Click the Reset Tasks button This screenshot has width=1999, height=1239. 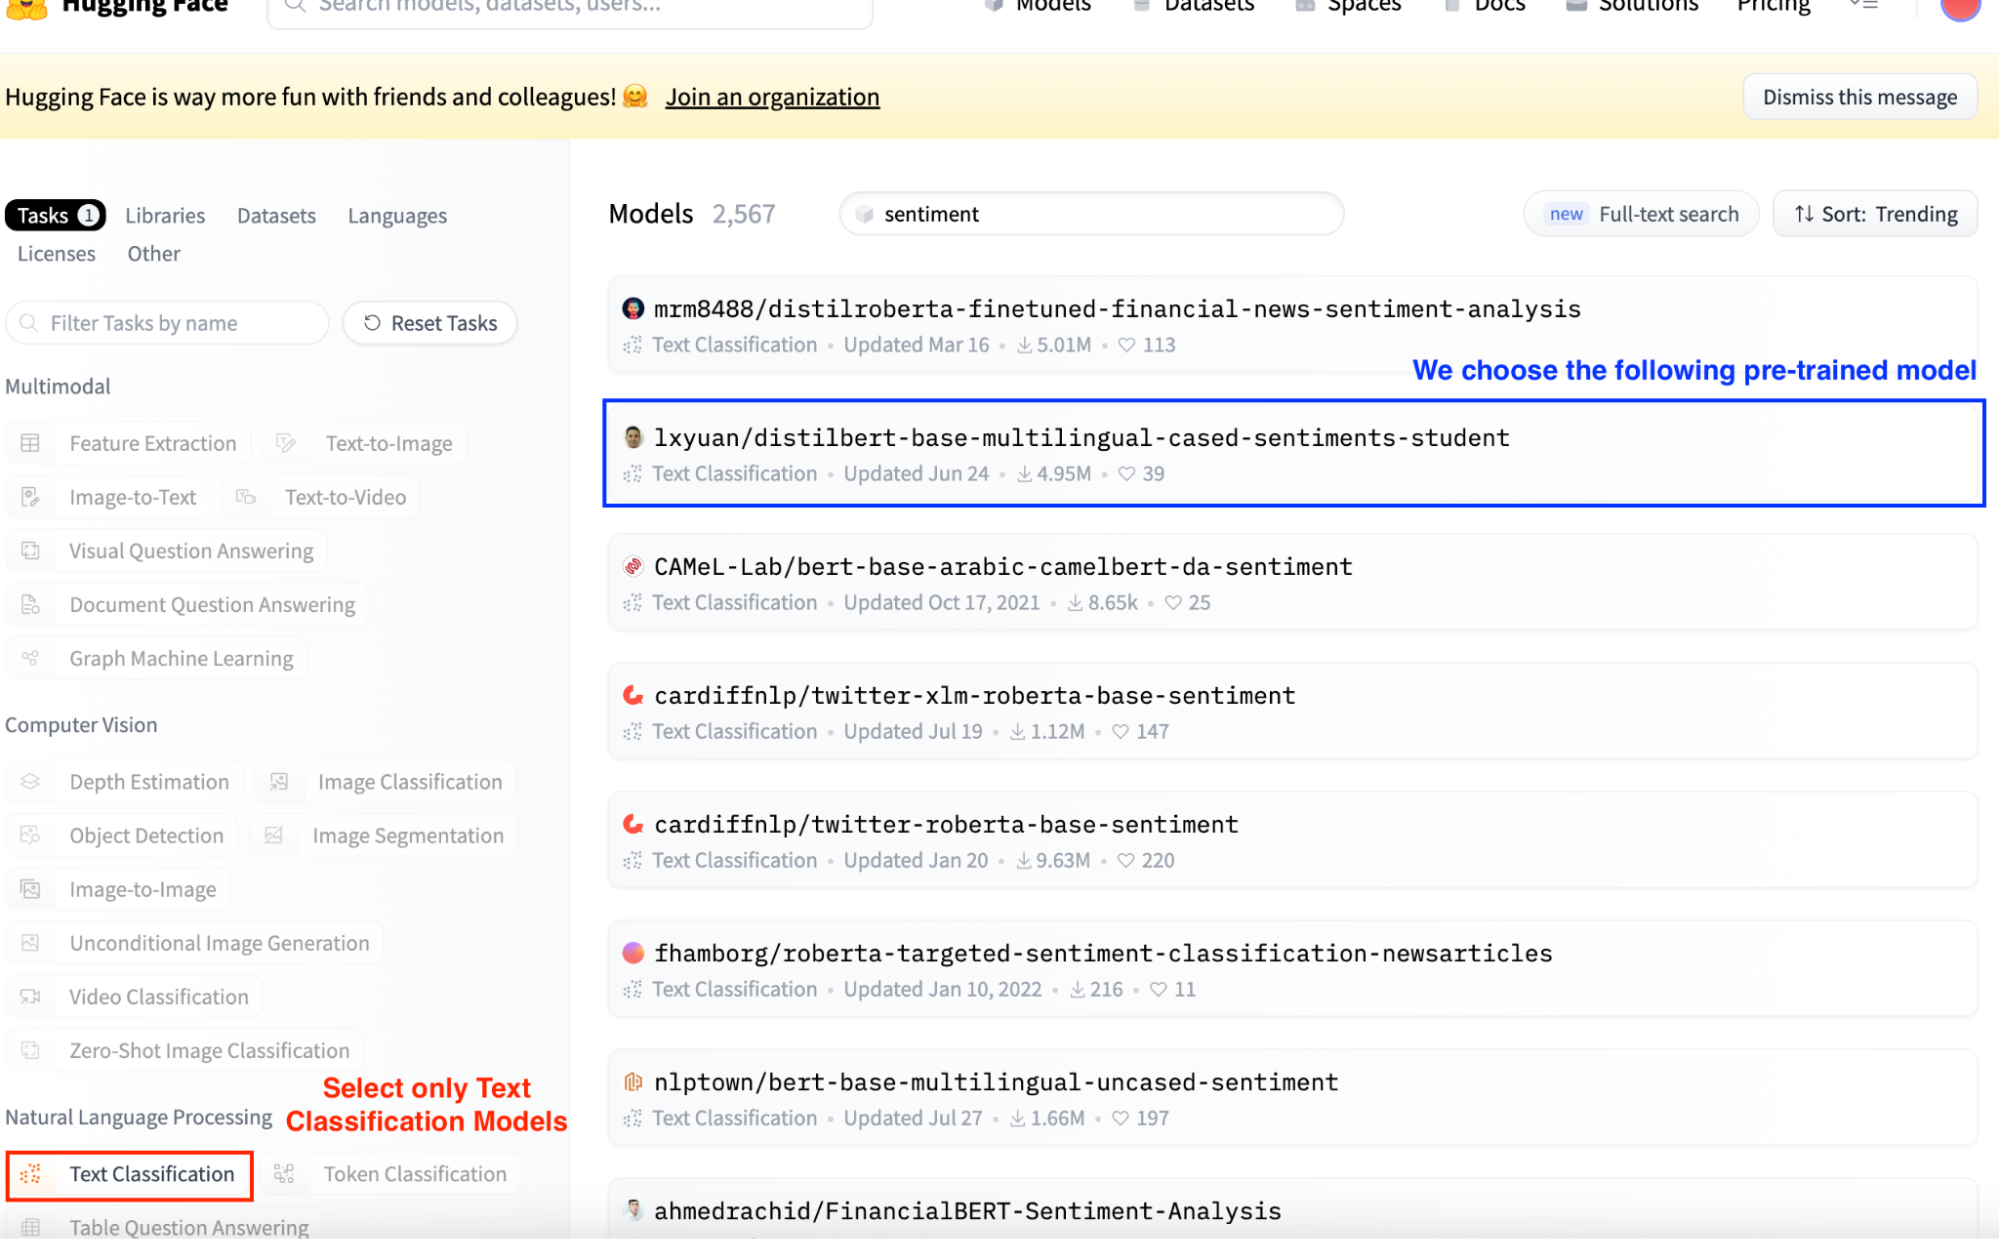430,323
